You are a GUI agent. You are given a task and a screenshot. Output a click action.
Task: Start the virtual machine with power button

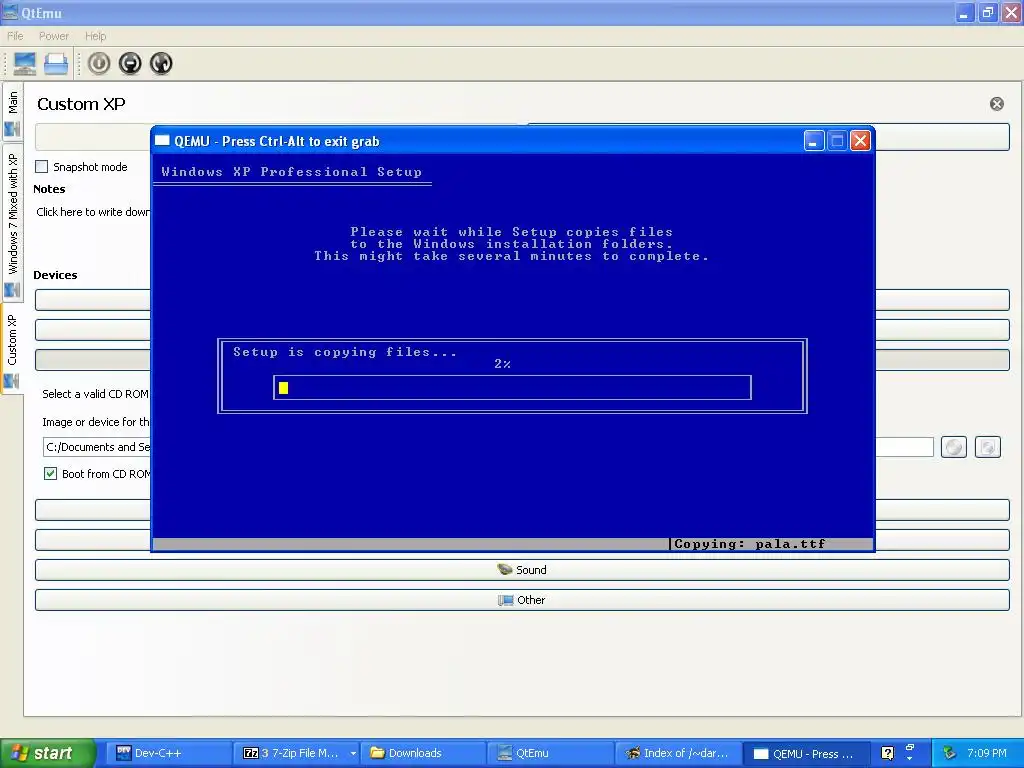99,63
